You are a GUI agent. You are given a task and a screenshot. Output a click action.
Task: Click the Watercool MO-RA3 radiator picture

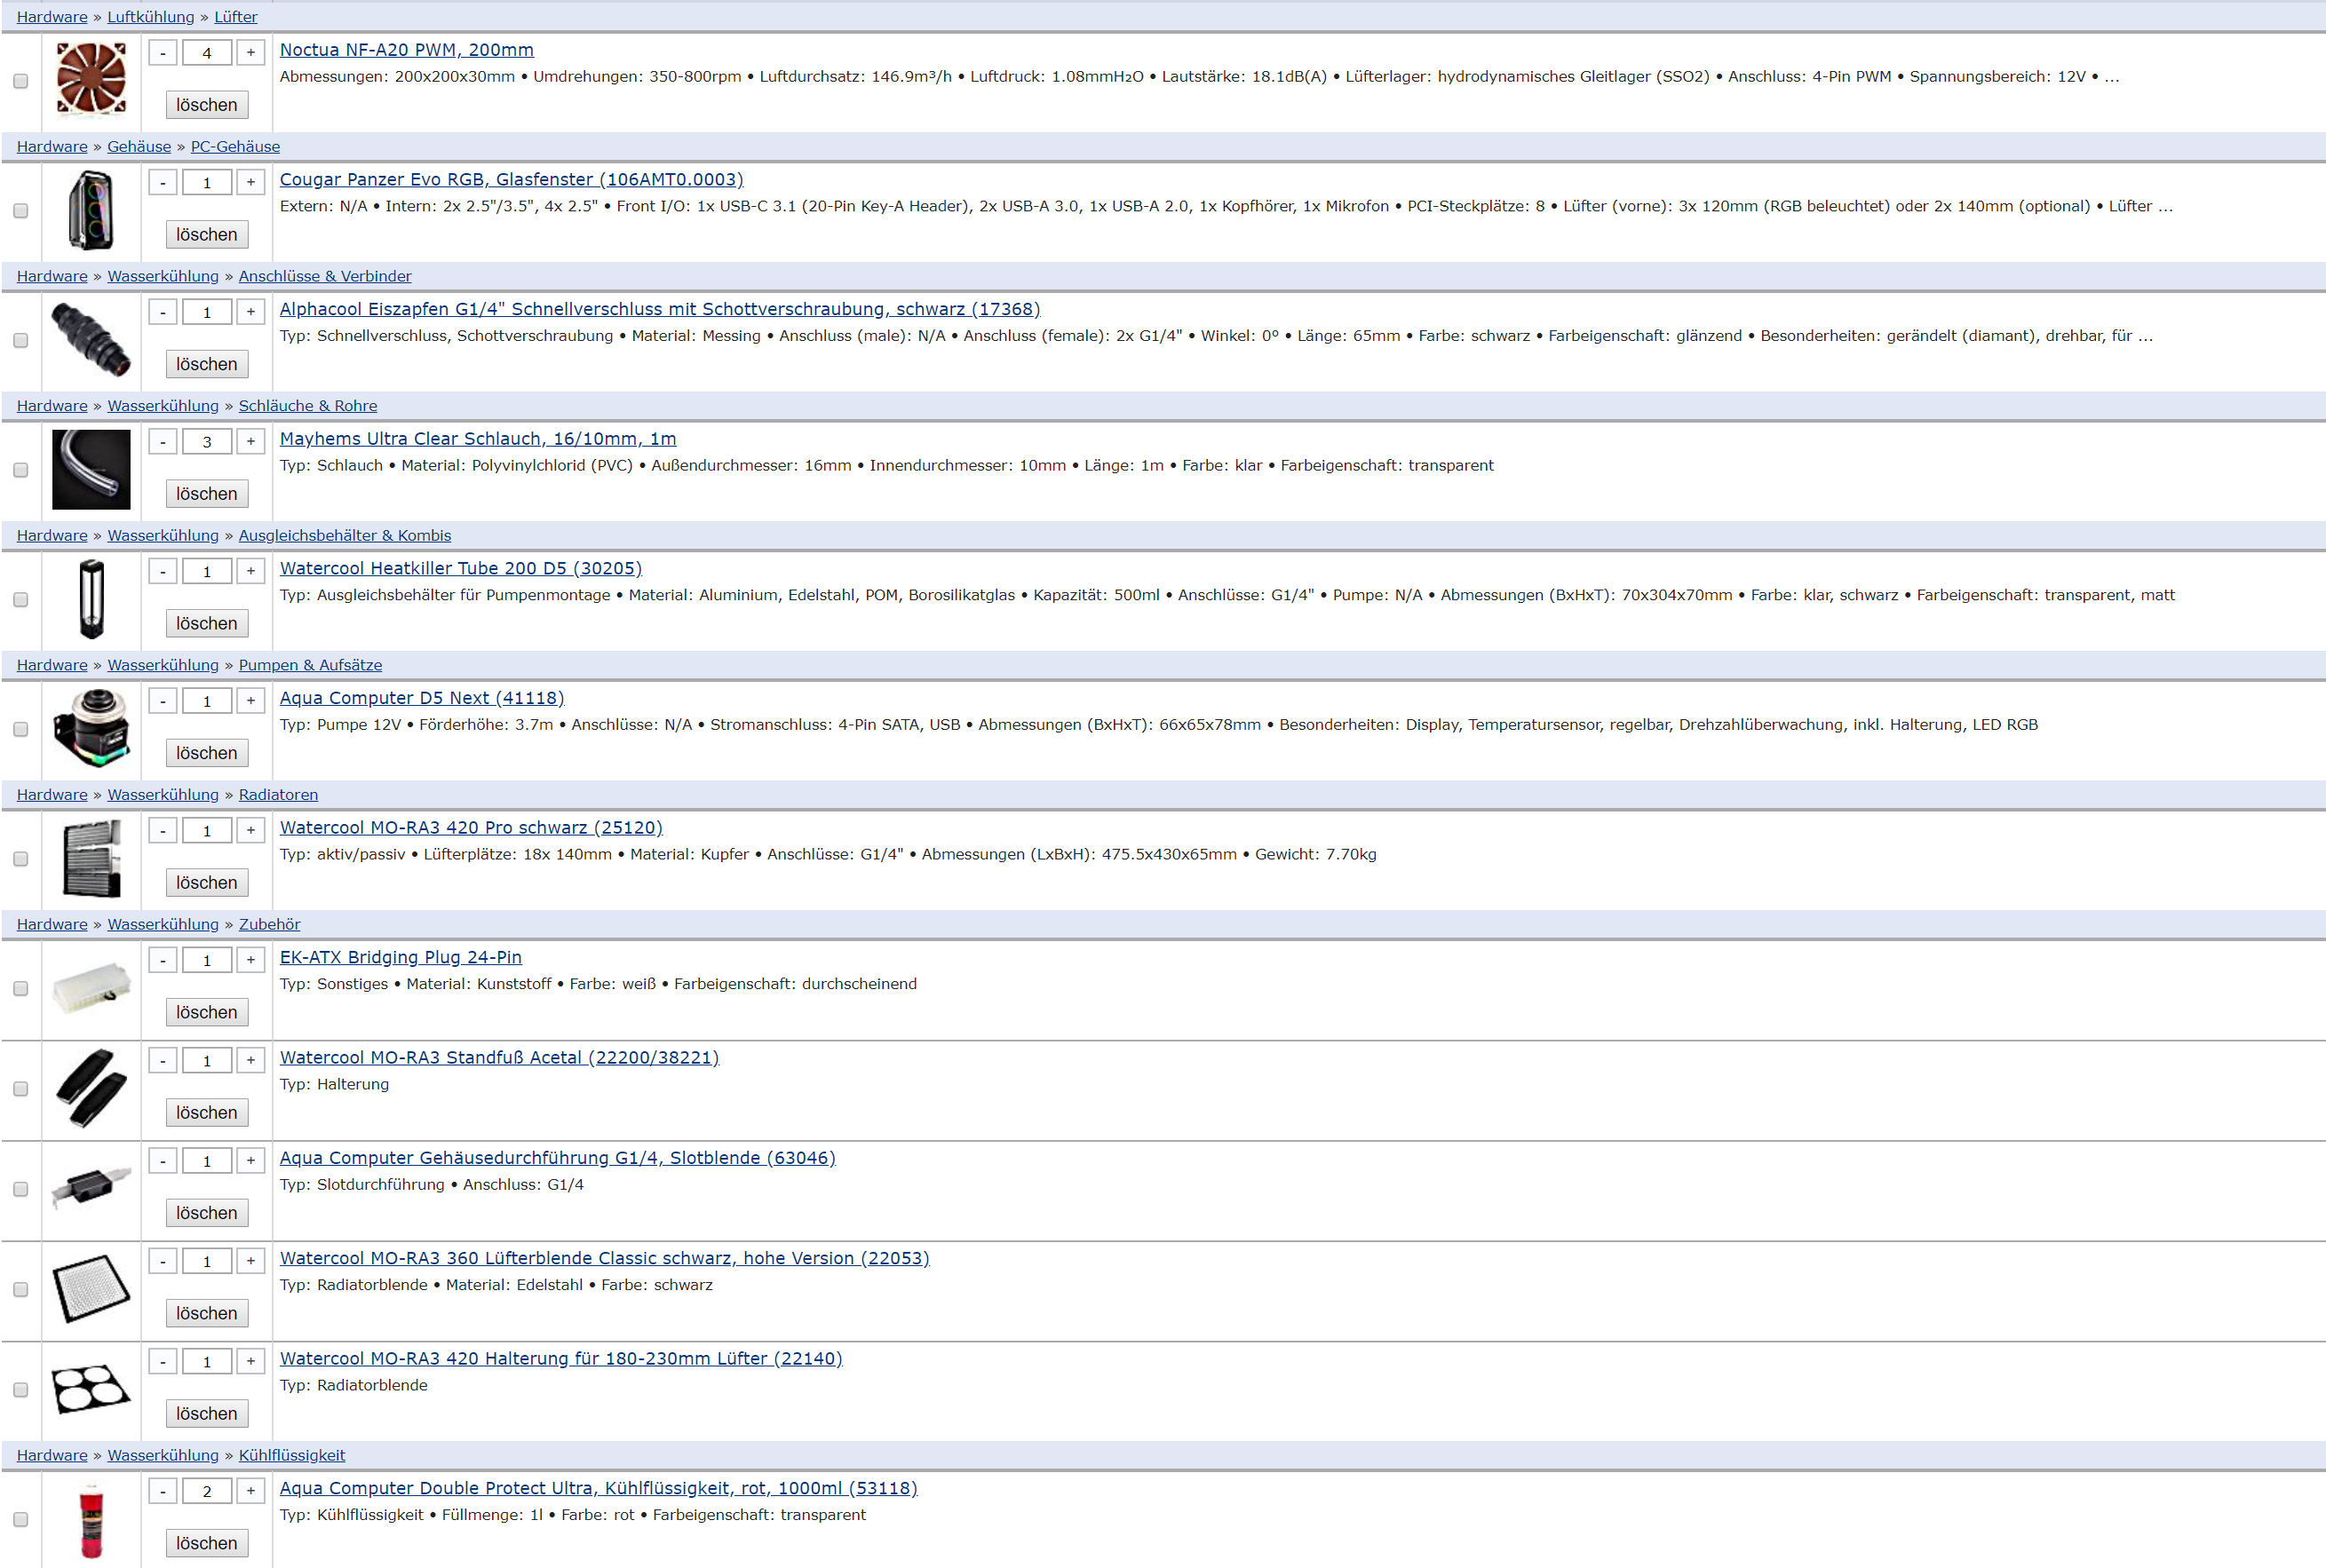(x=91, y=858)
